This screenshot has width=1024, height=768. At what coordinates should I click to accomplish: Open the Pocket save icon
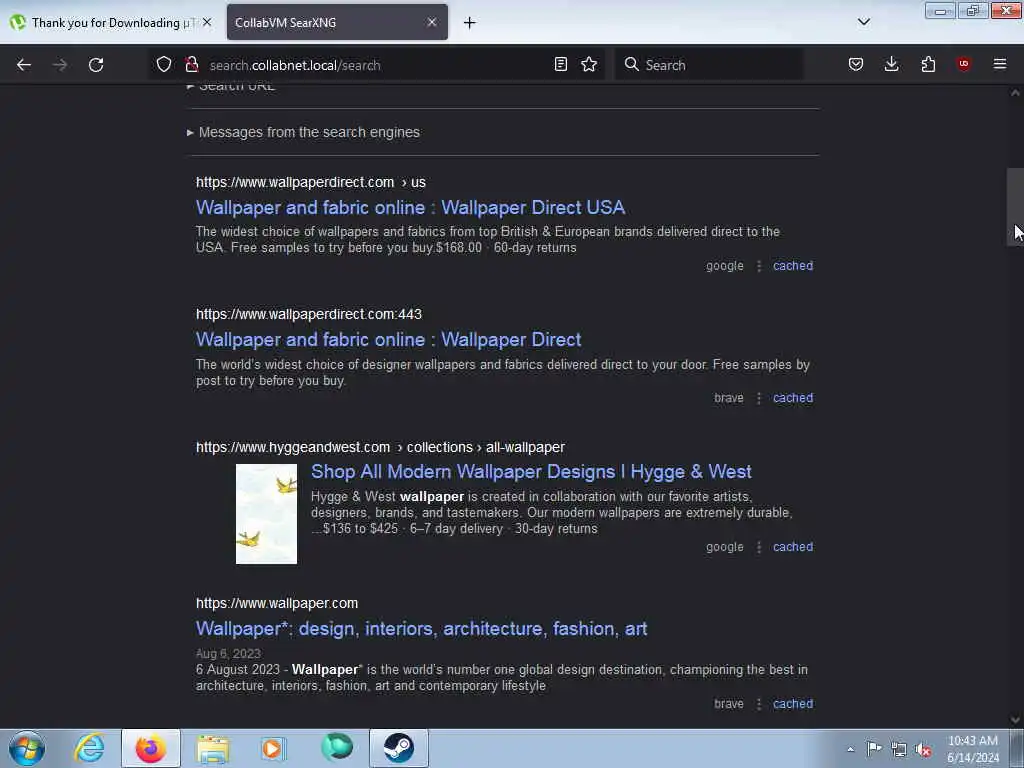[x=856, y=64]
